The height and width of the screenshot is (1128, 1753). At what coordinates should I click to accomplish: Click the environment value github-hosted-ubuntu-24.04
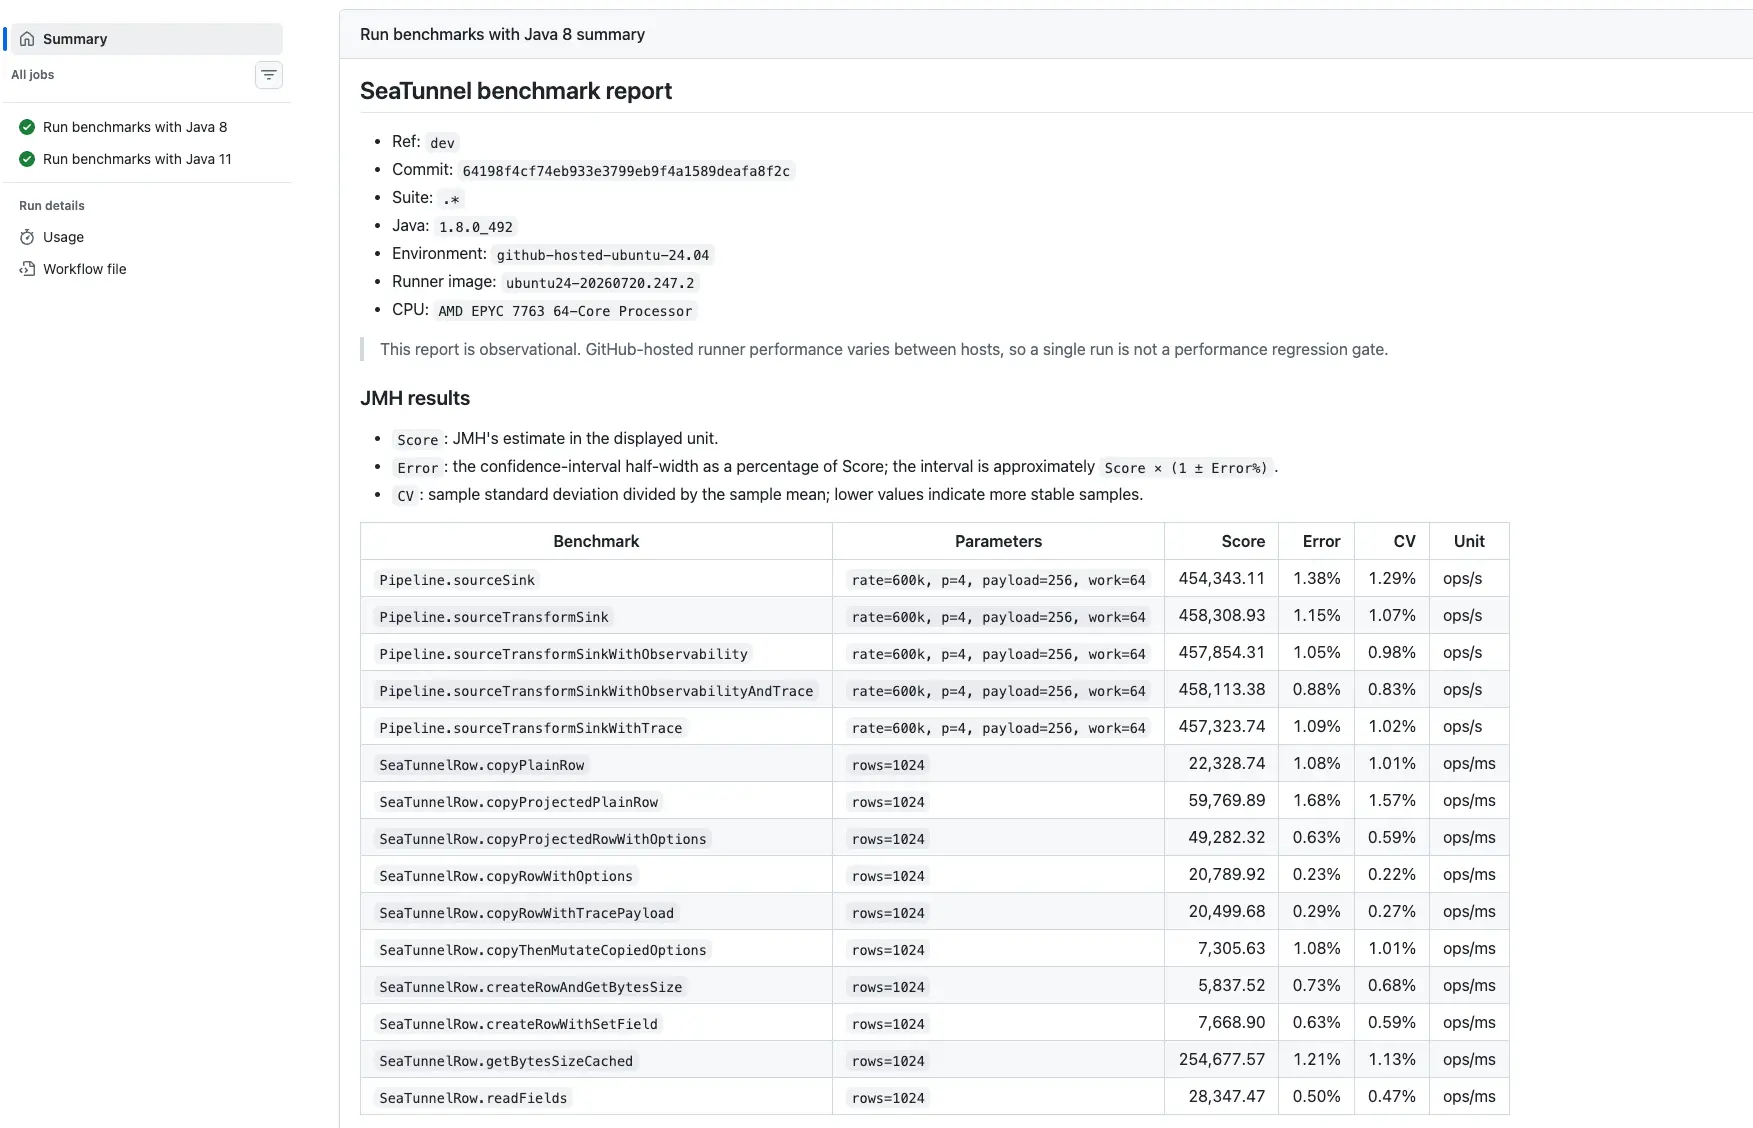pos(603,255)
